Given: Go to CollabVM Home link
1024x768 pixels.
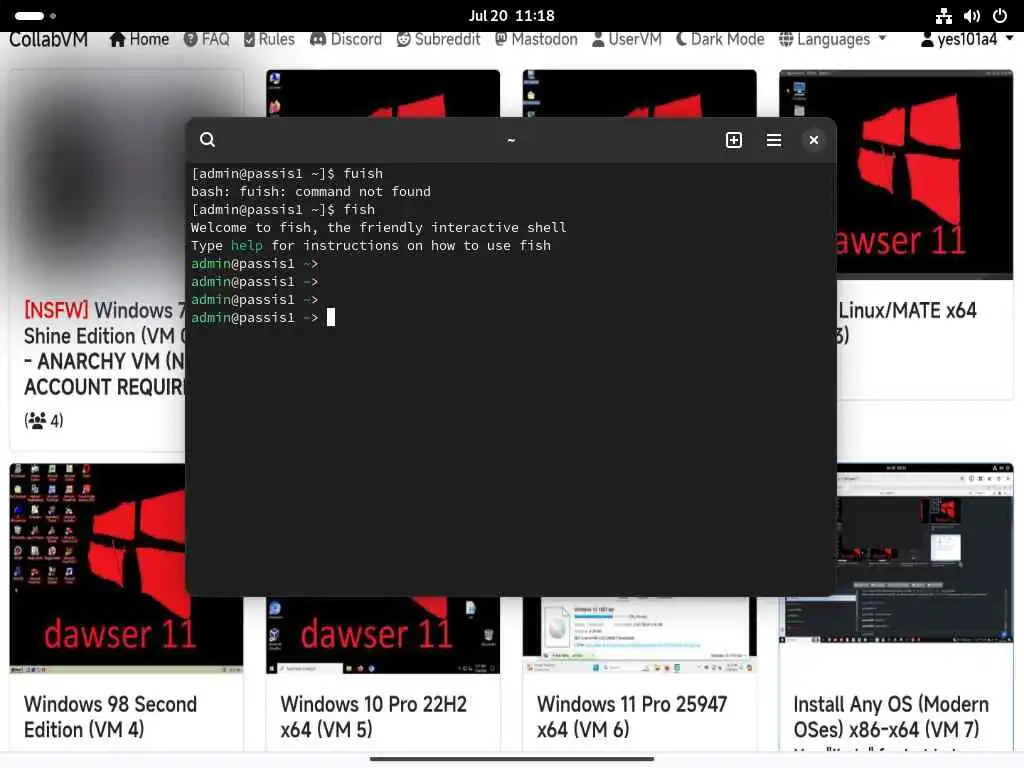Looking at the screenshot, I should [x=139, y=39].
